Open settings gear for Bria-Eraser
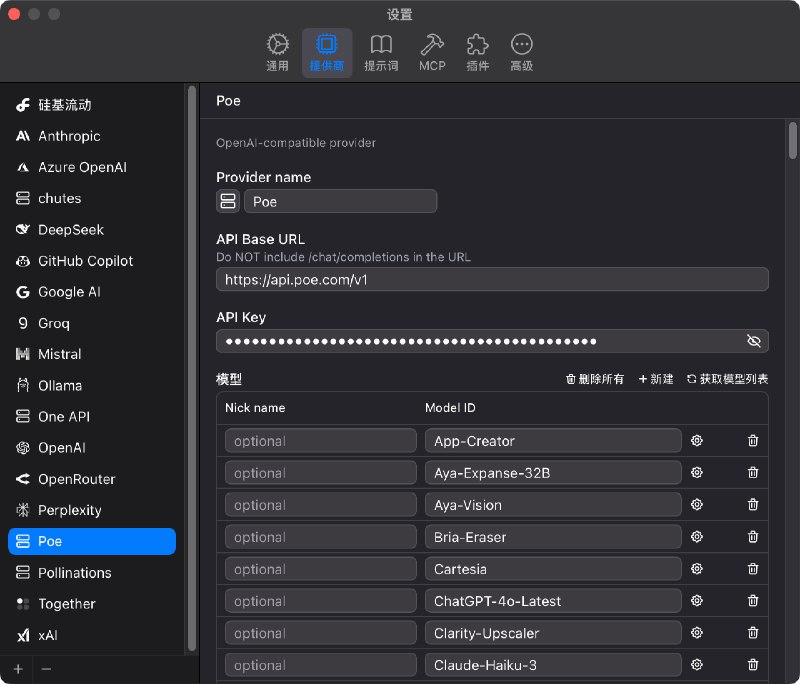Screen dimensions: 800x684 click(697, 537)
